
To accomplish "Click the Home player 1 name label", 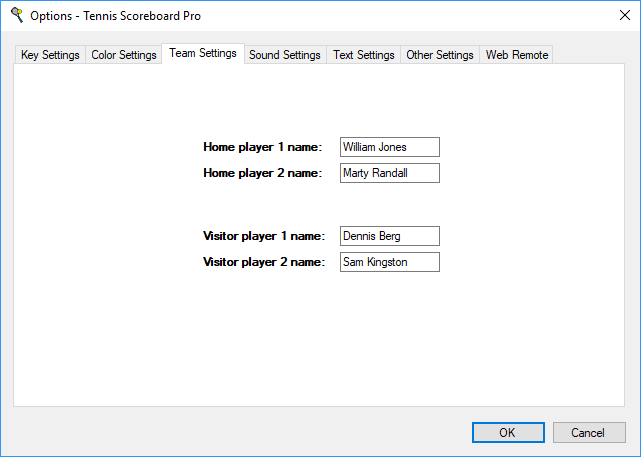I will (x=263, y=147).
